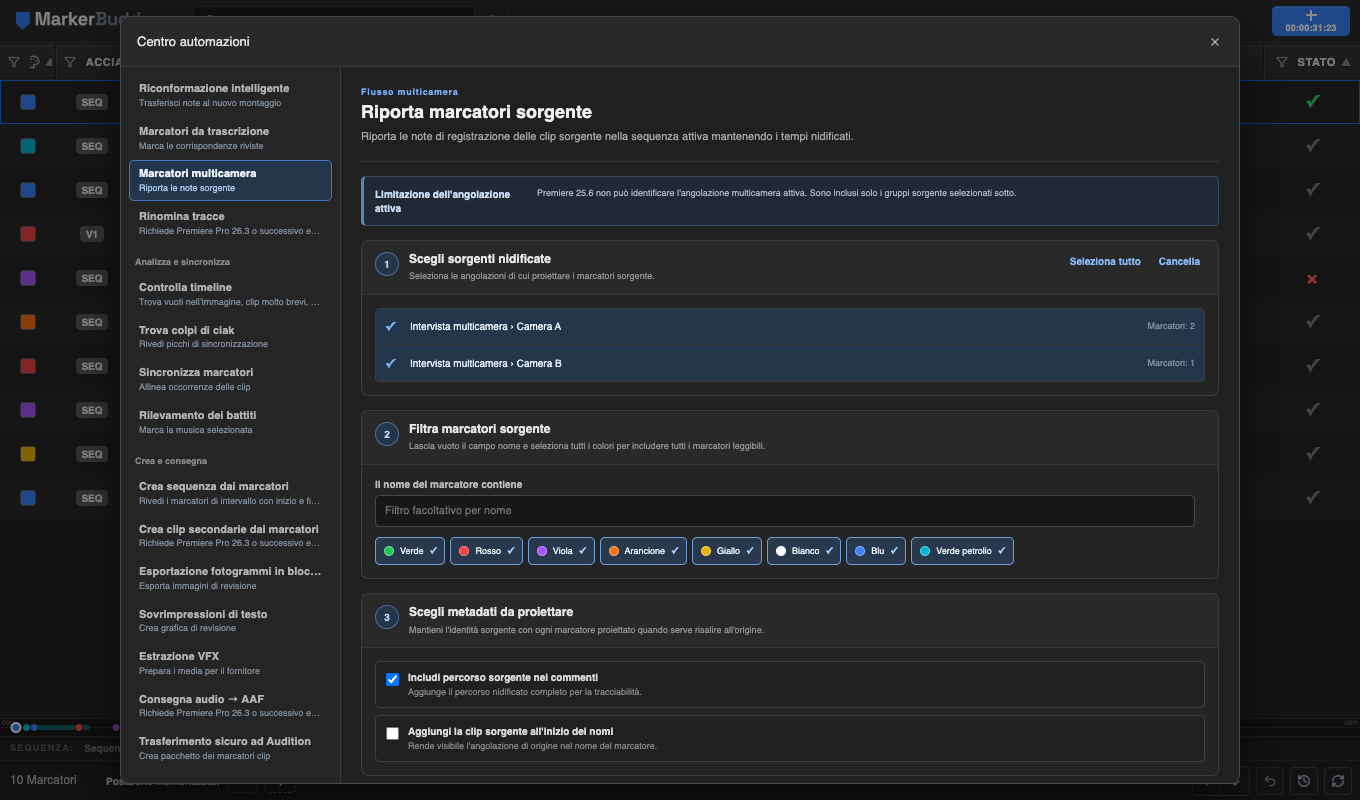Click the marker color palette header icon
The image size is (1360, 800).
pos(35,62)
